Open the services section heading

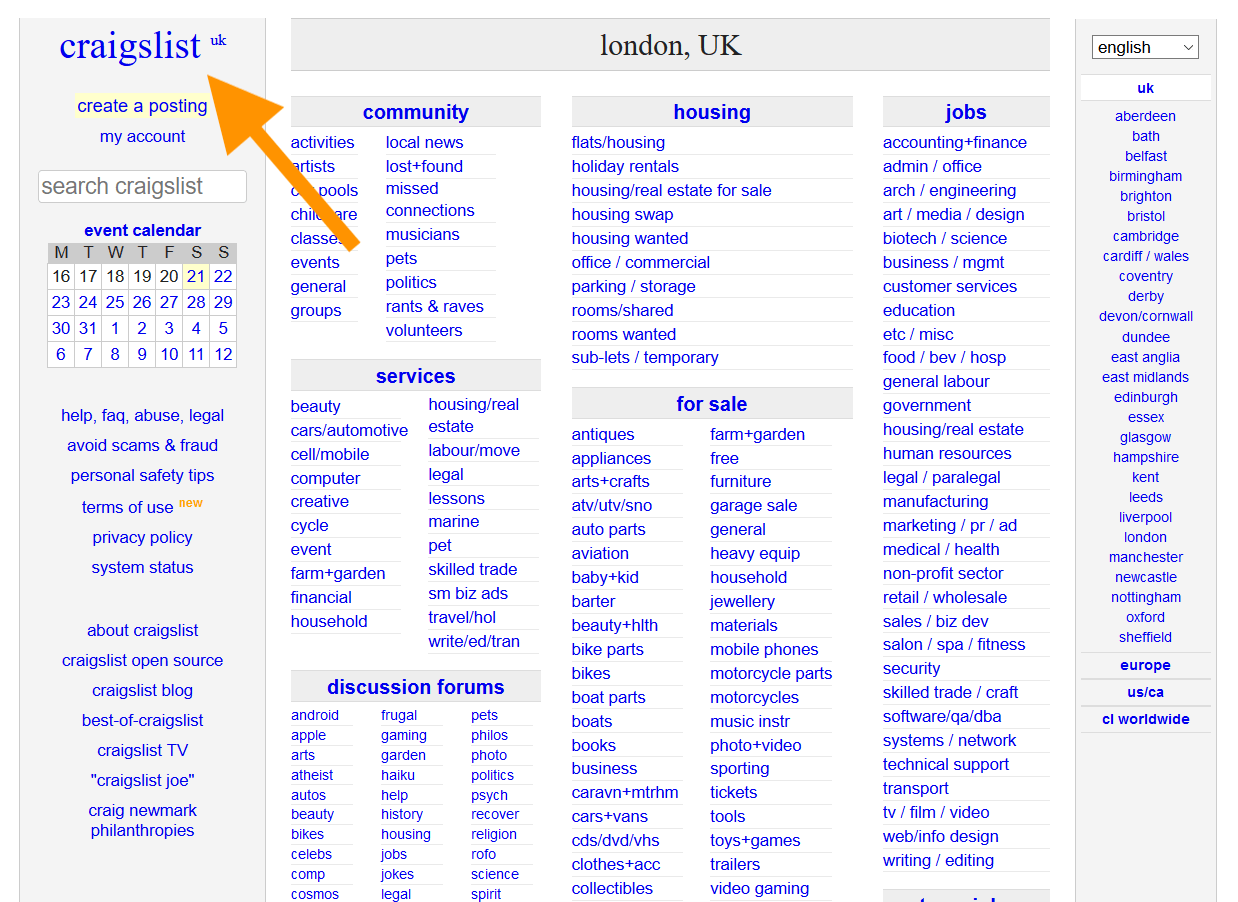(415, 376)
